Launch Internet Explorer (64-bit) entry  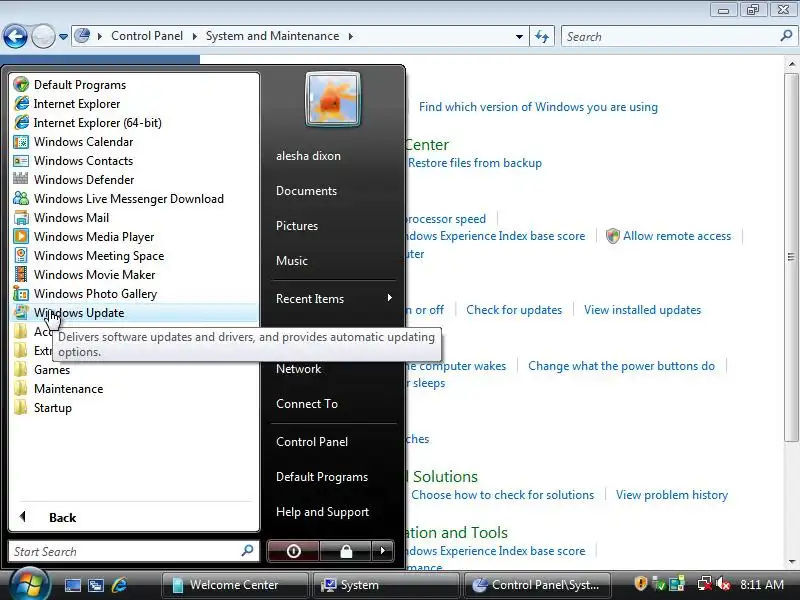tap(97, 122)
